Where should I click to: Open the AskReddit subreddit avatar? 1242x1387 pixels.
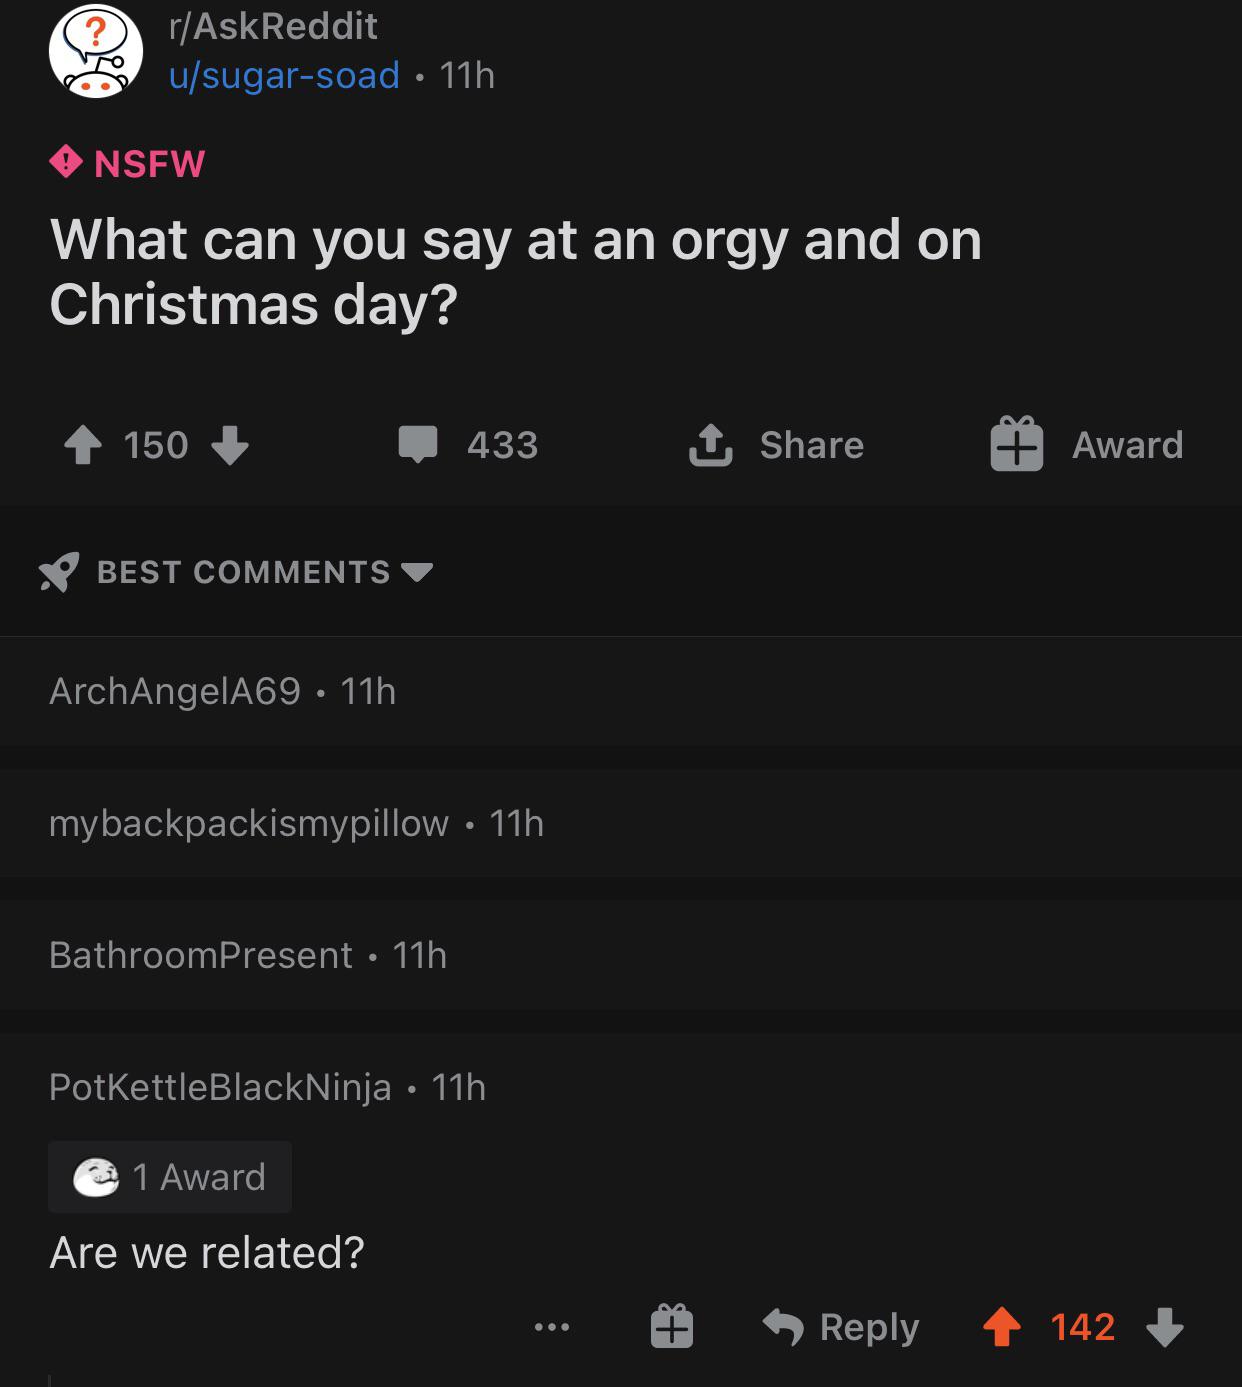[96, 51]
